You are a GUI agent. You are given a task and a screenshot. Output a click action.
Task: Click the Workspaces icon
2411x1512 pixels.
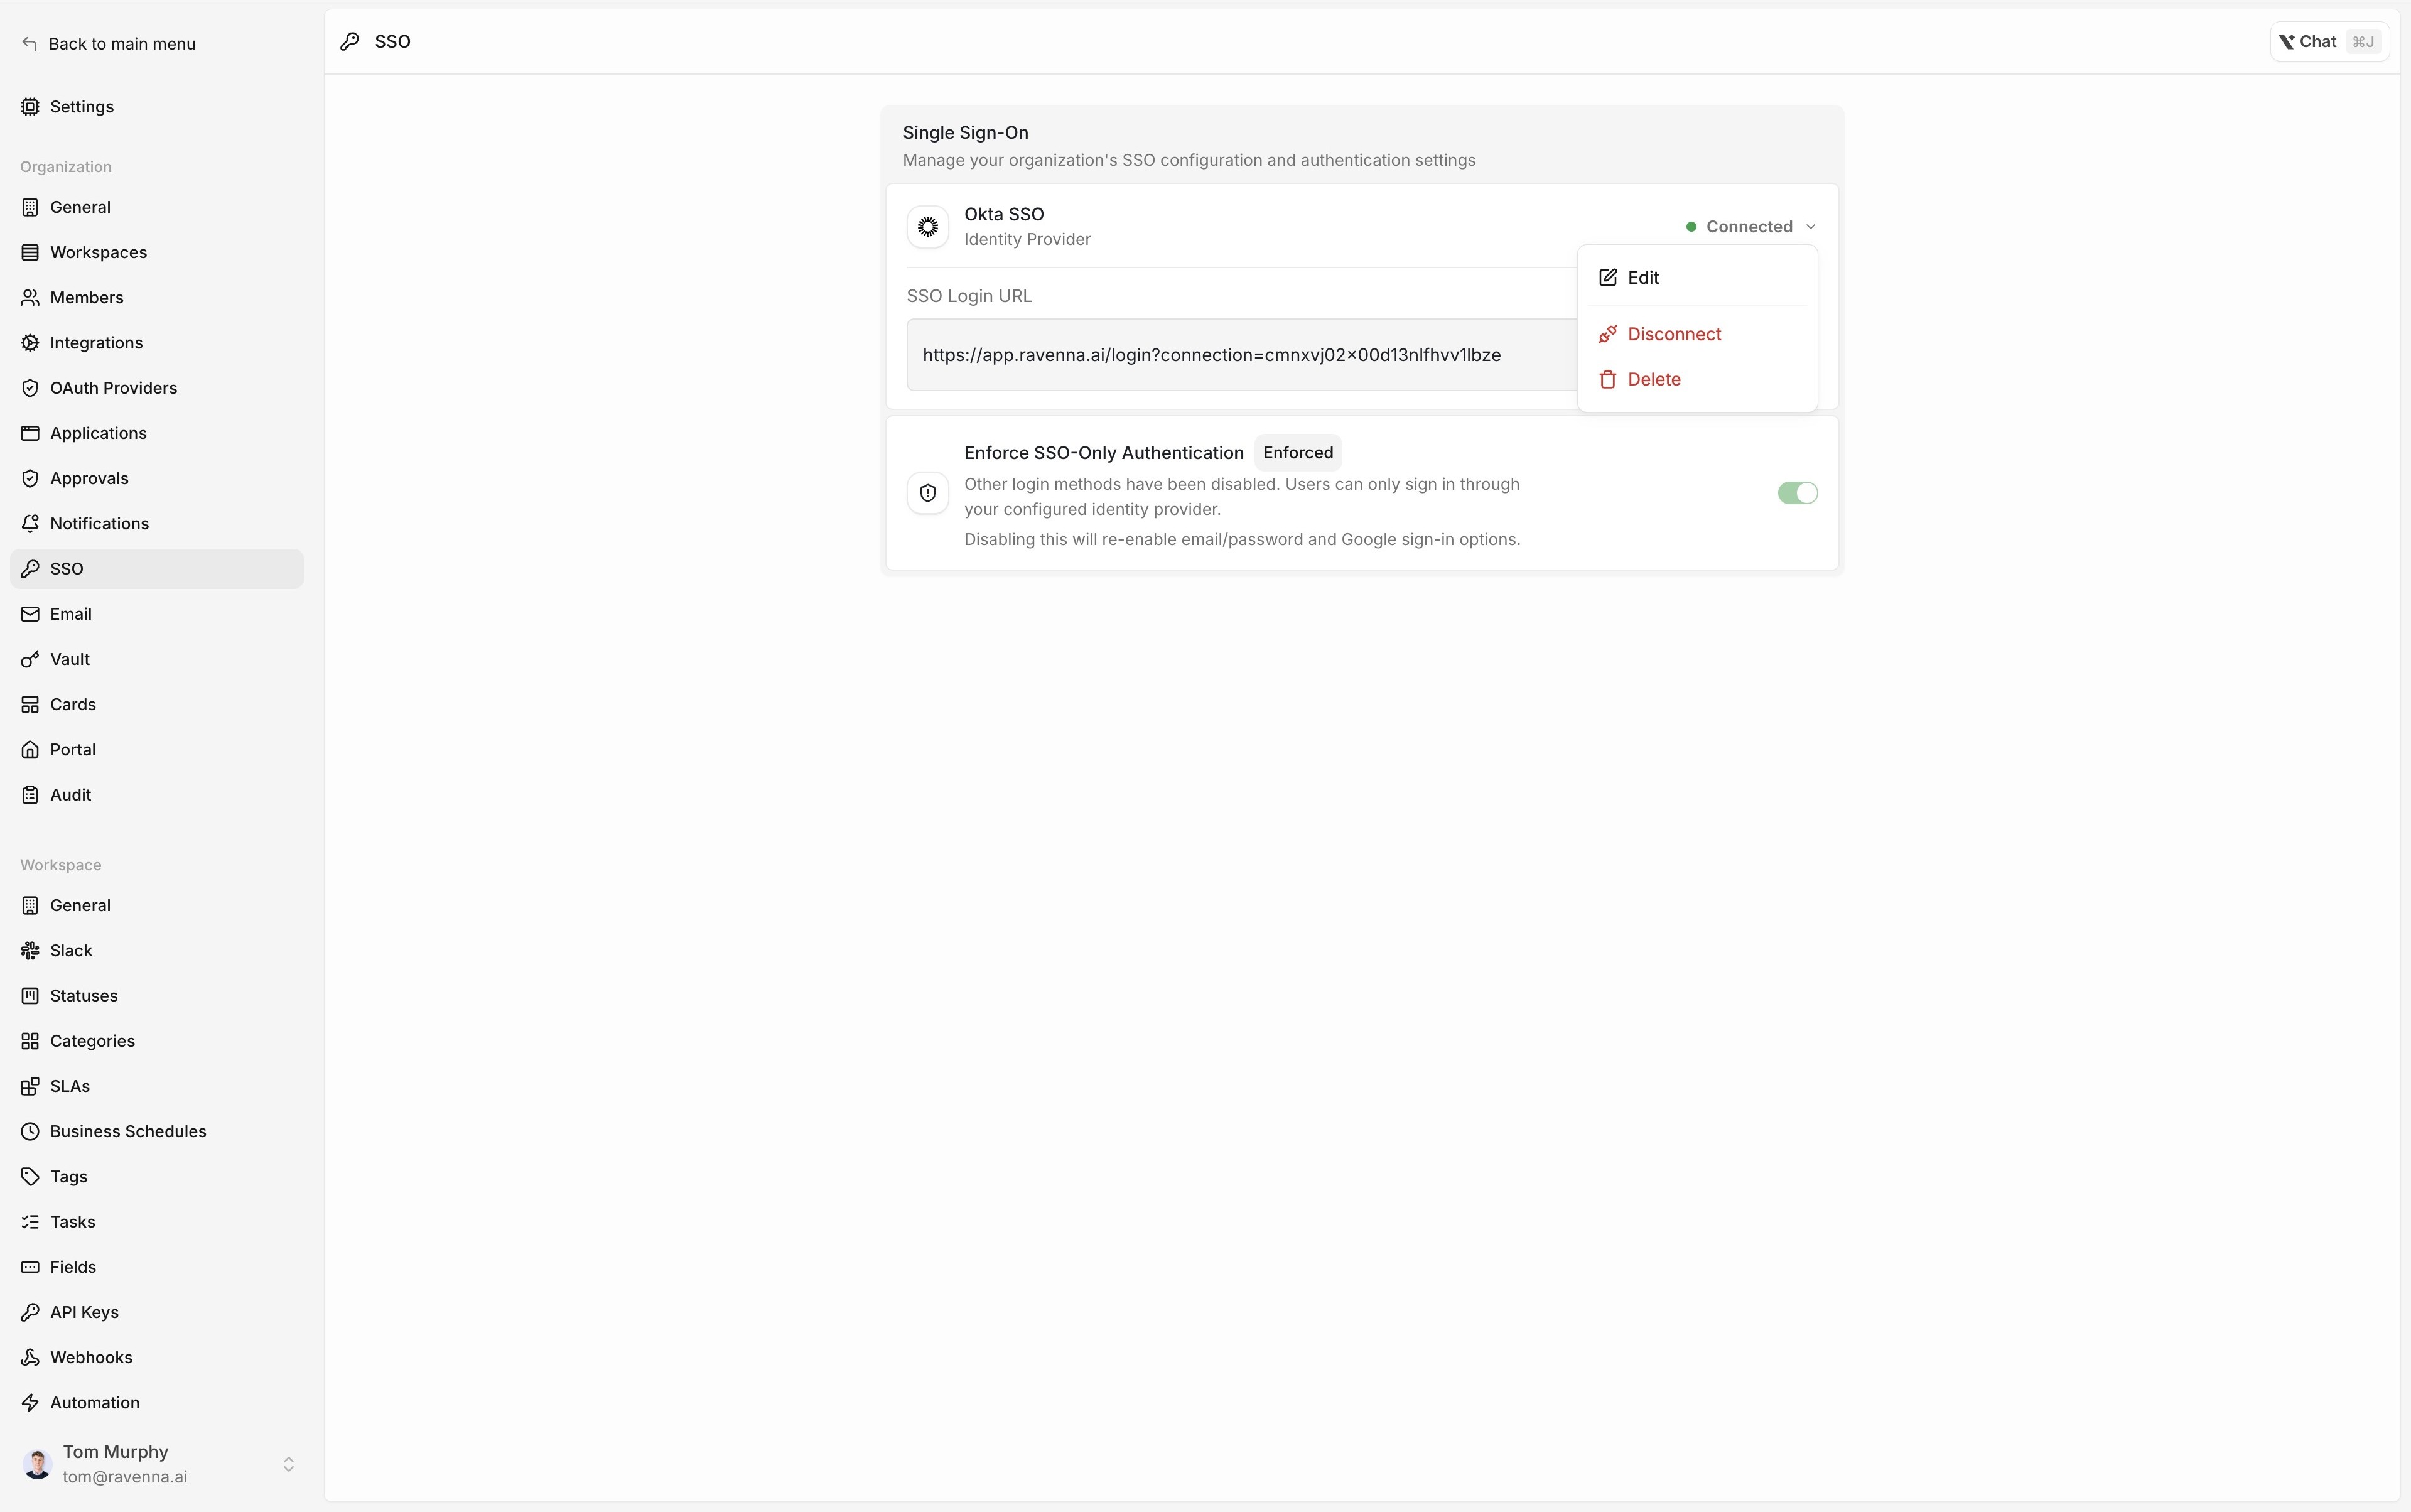pyautogui.click(x=30, y=252)
